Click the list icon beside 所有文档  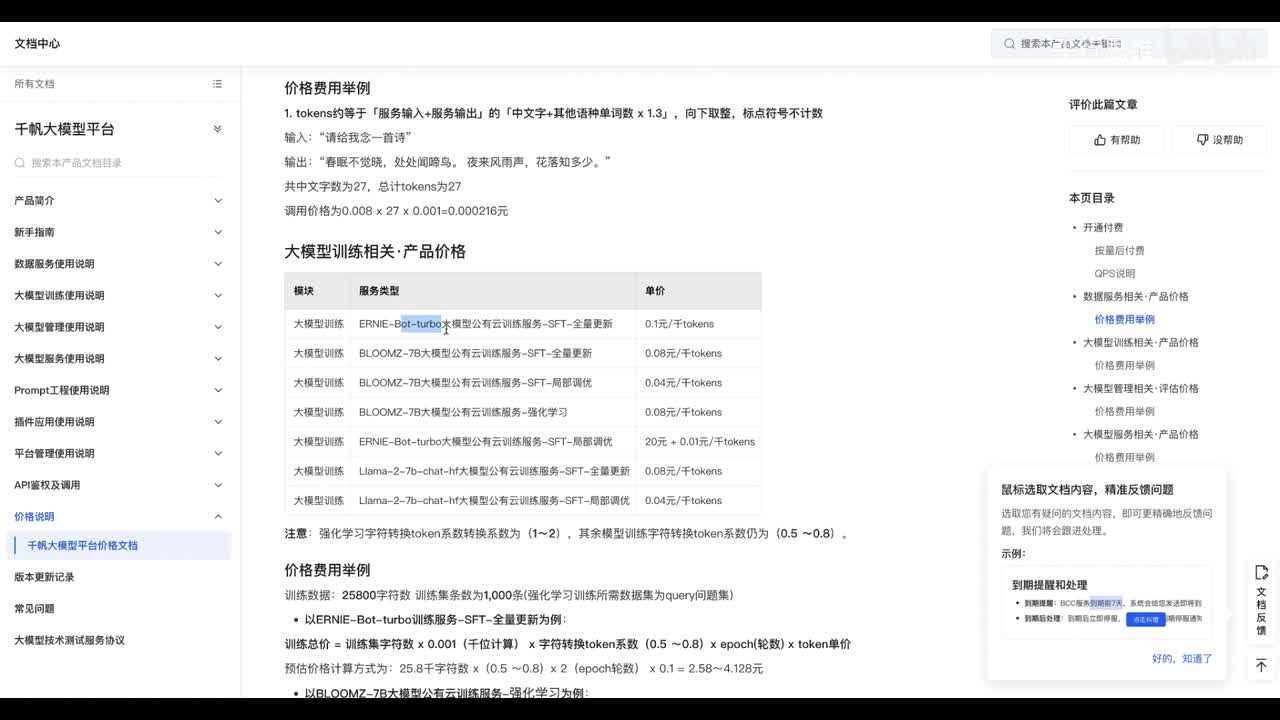click(x=217, y=84)
